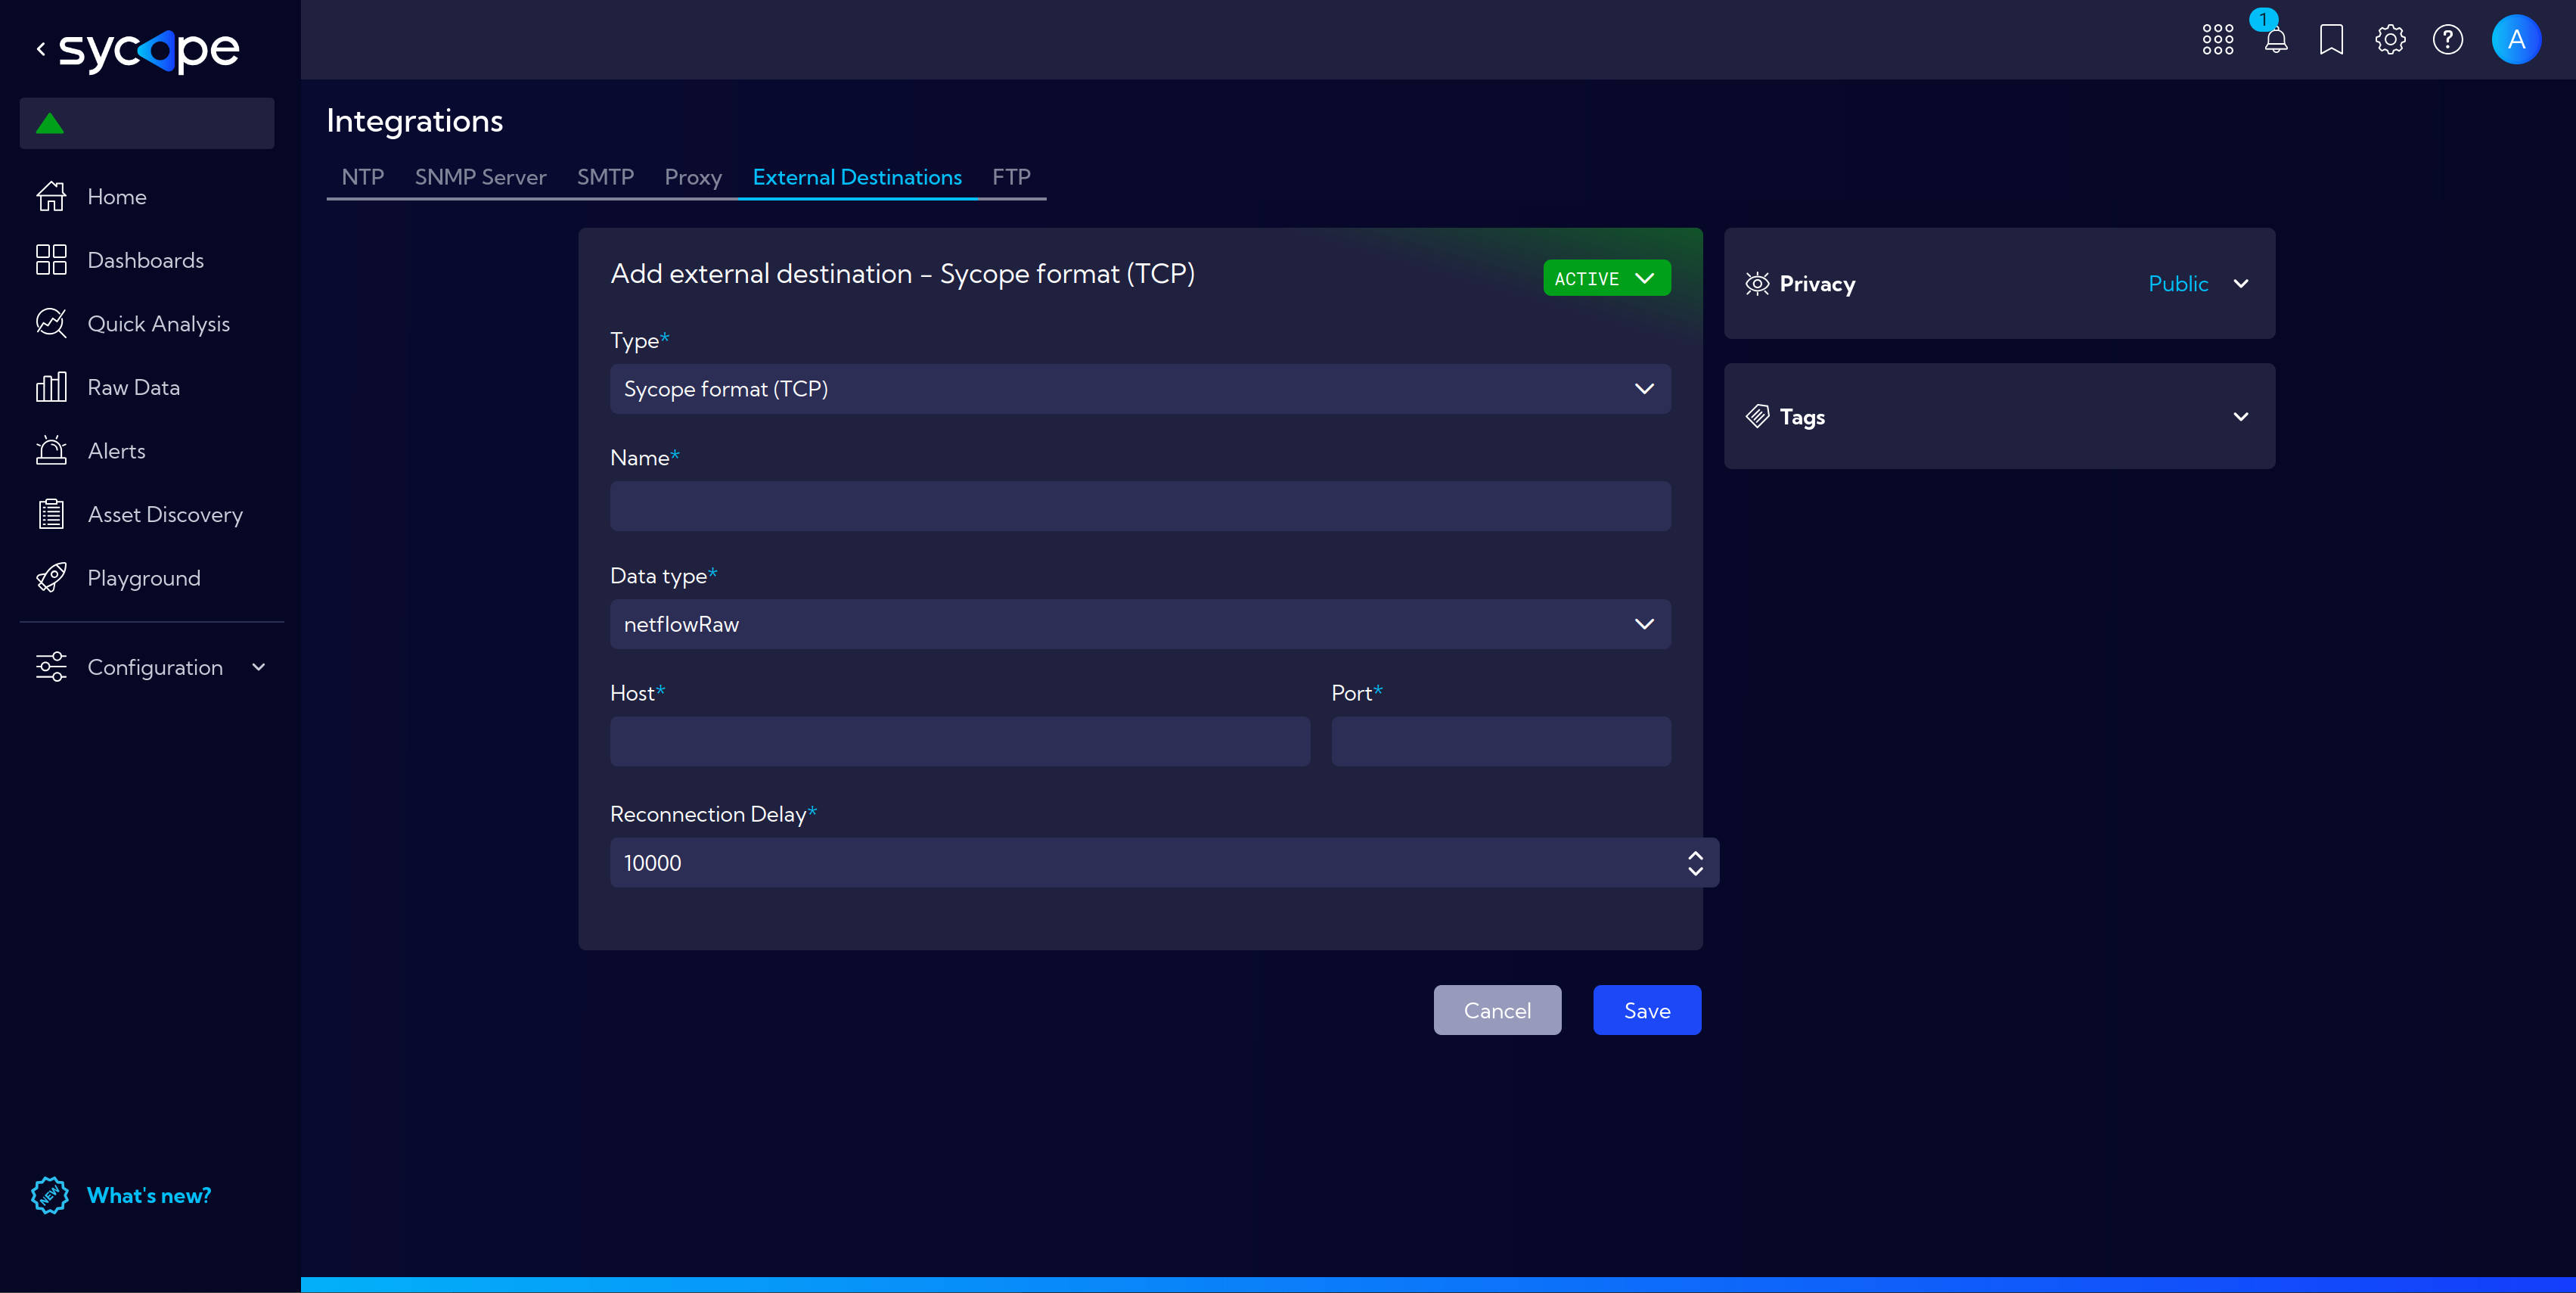Open Quick Analysis in sidebar
The image size is (2576, 1293).
point(159,324)
